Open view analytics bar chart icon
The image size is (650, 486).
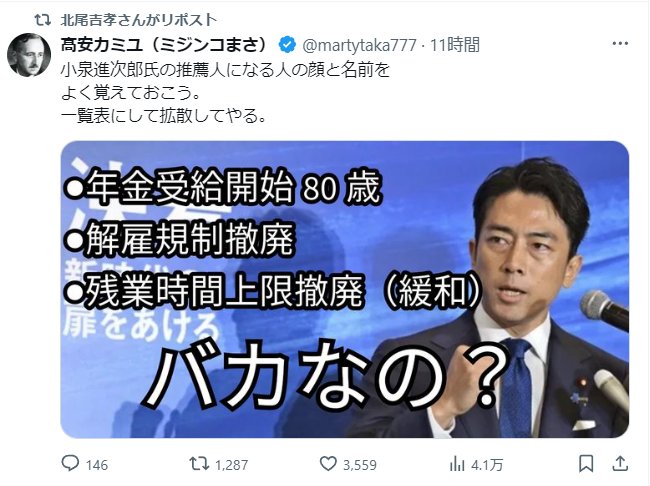pos(457,464)
